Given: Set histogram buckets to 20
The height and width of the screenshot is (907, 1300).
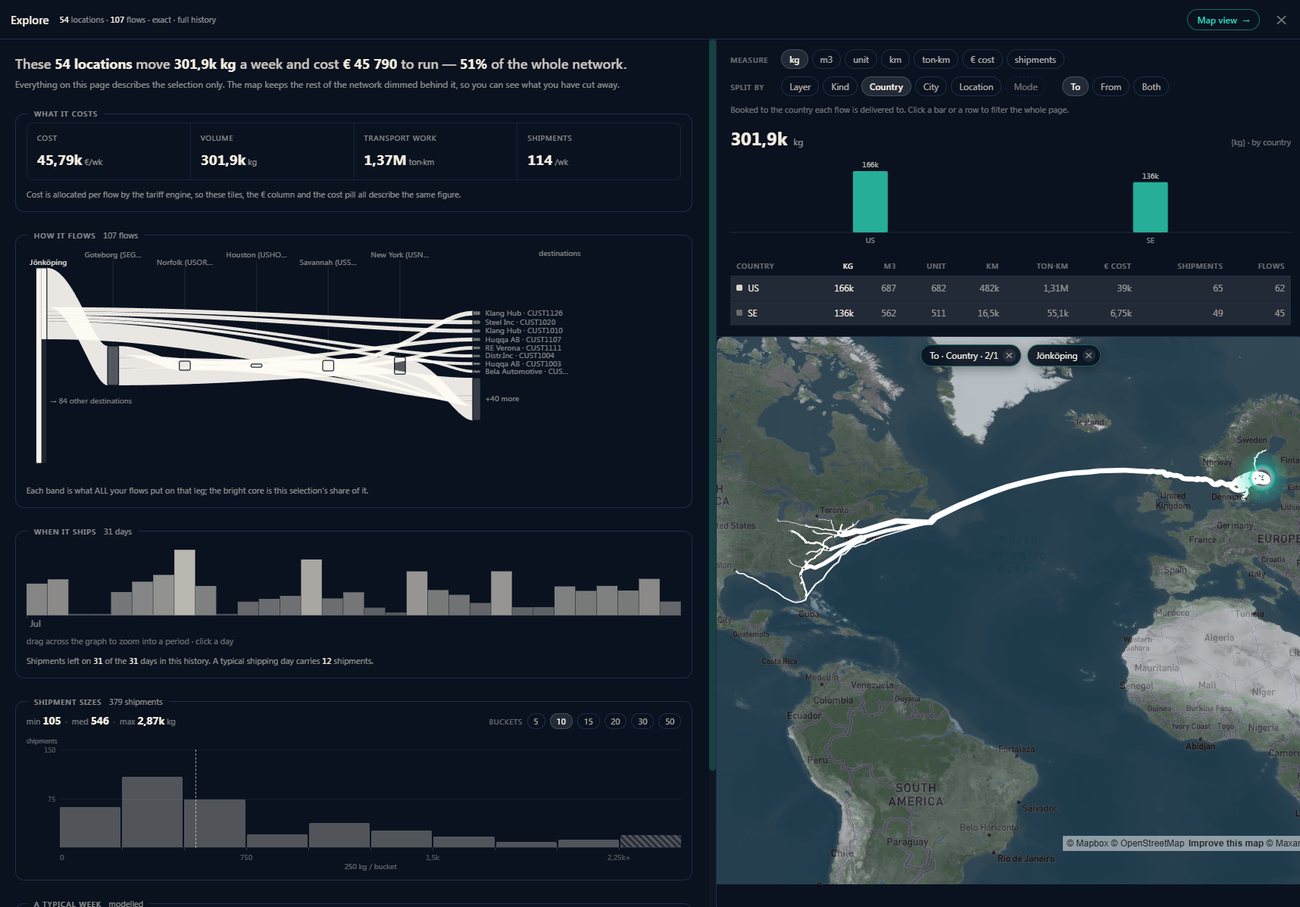Looking at the screenshot, I should click(x=615, y=721).
